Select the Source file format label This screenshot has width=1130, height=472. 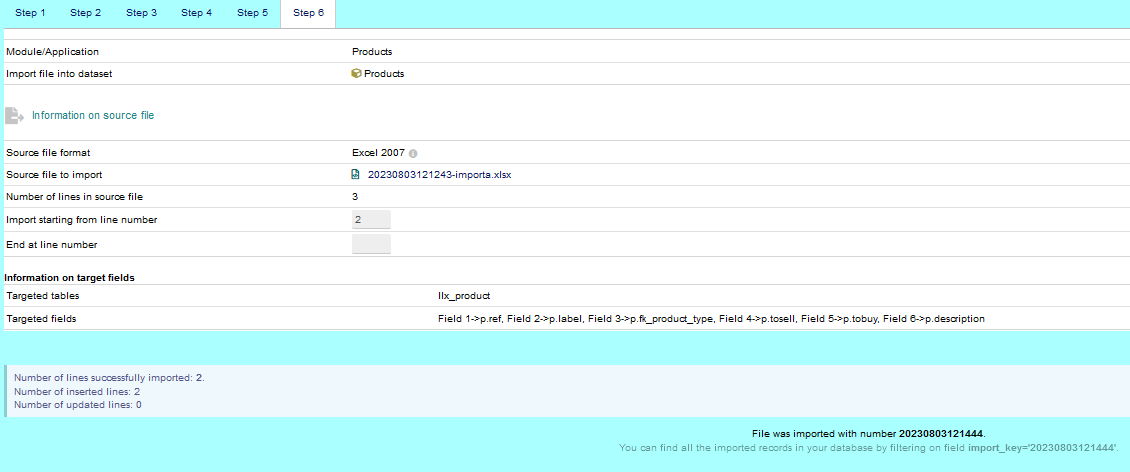pos(48,153)
